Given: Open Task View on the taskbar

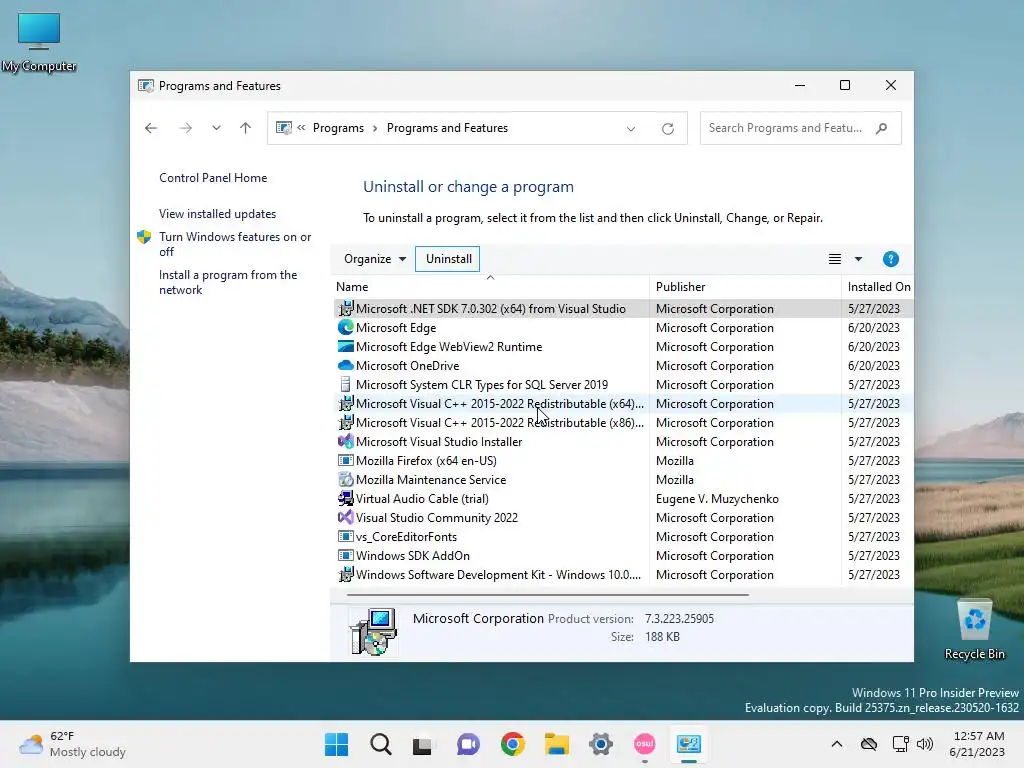Looking at the screenshot, I should 423,744.
